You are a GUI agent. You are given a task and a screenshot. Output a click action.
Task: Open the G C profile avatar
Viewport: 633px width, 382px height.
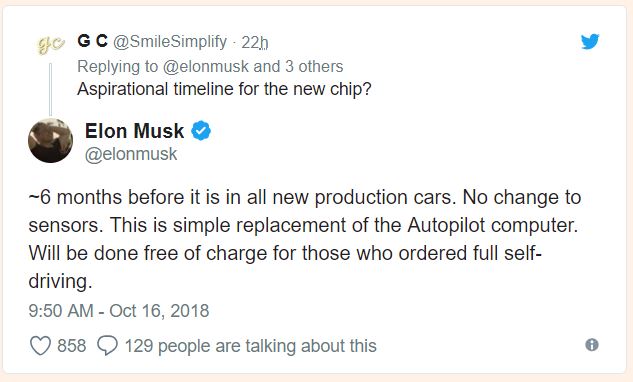pos(50,44)
